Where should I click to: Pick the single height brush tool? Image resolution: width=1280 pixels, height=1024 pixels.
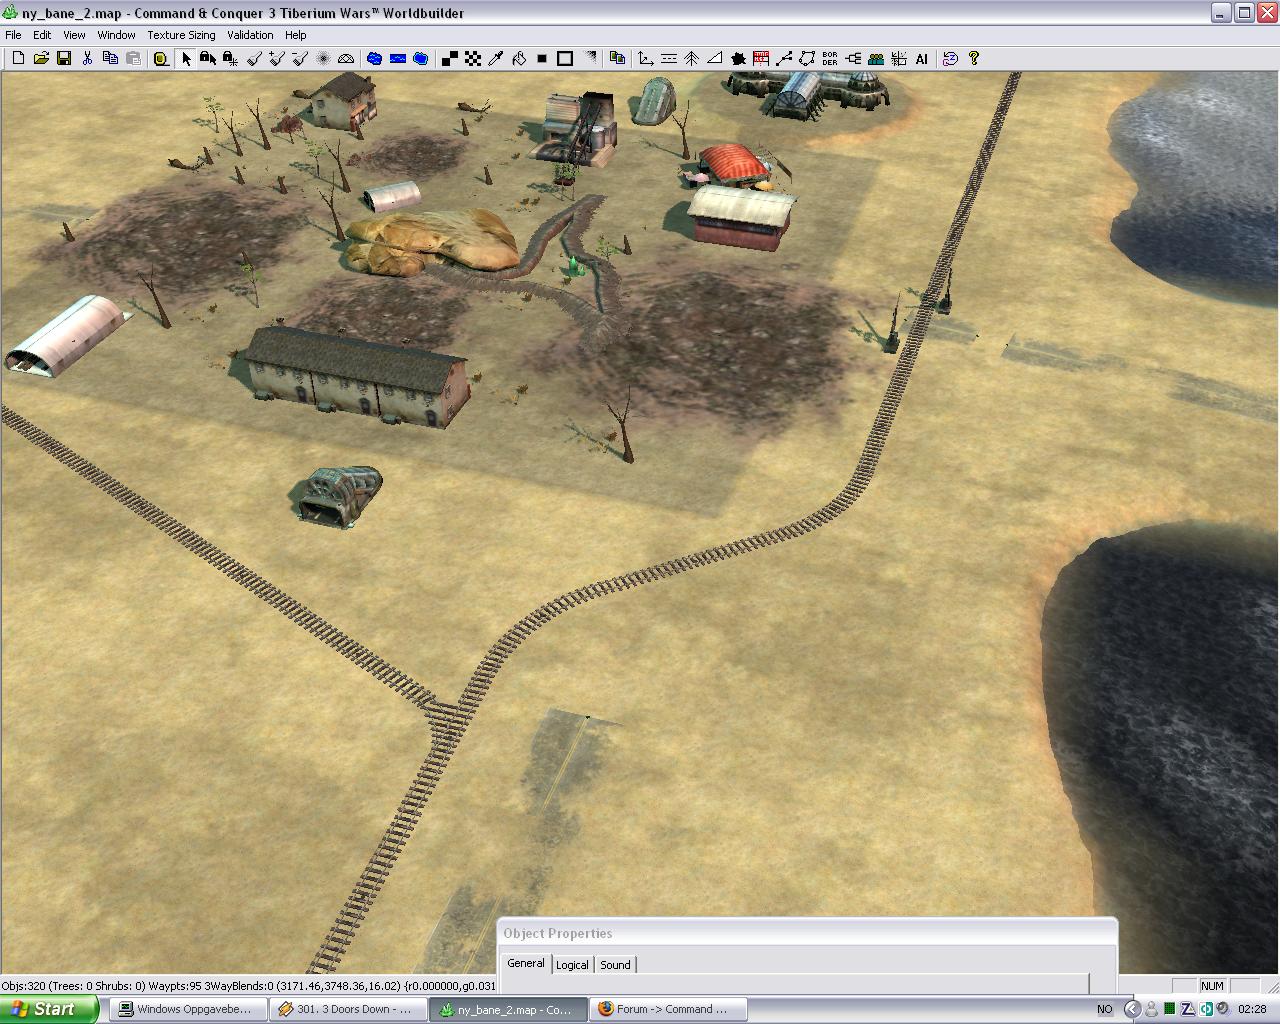pos(254,59)
